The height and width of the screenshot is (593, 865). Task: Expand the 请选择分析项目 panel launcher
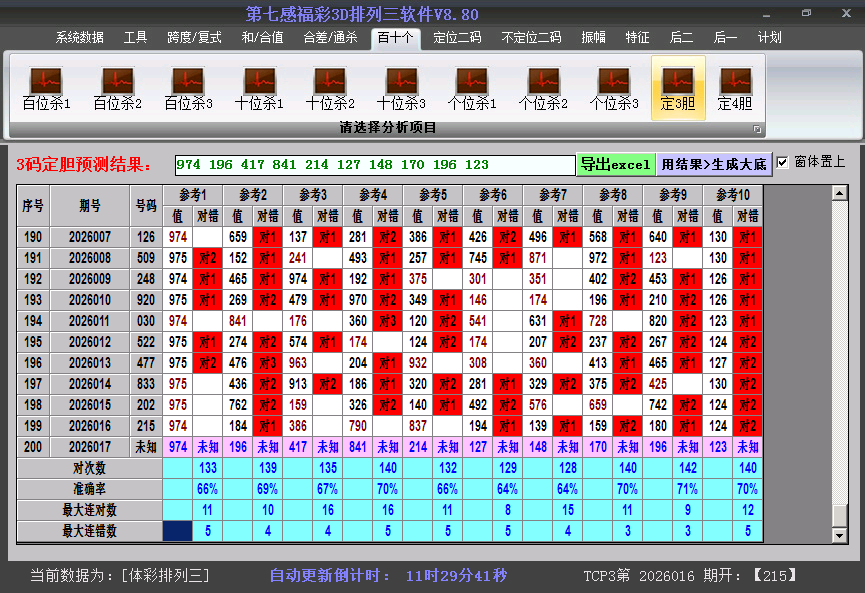(x=757, y=129)
